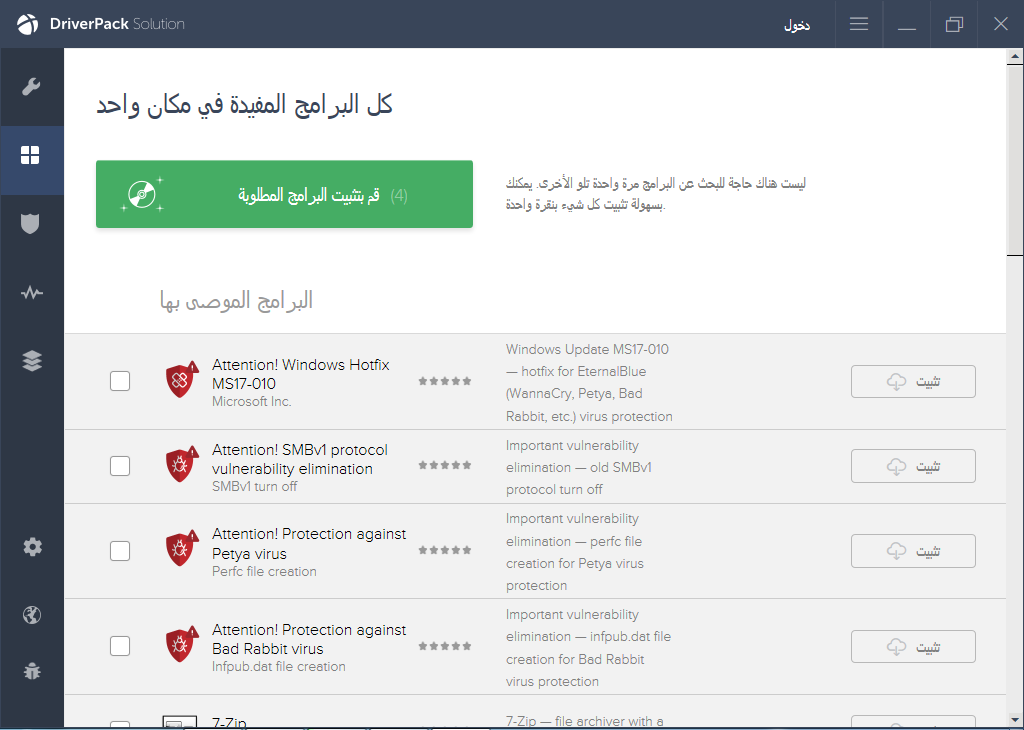Image resolution: width=1024 pixels, height=730 pixels.
Task: Click the red shield icon for SMBv1 protocol
Action: coord(182,464)
